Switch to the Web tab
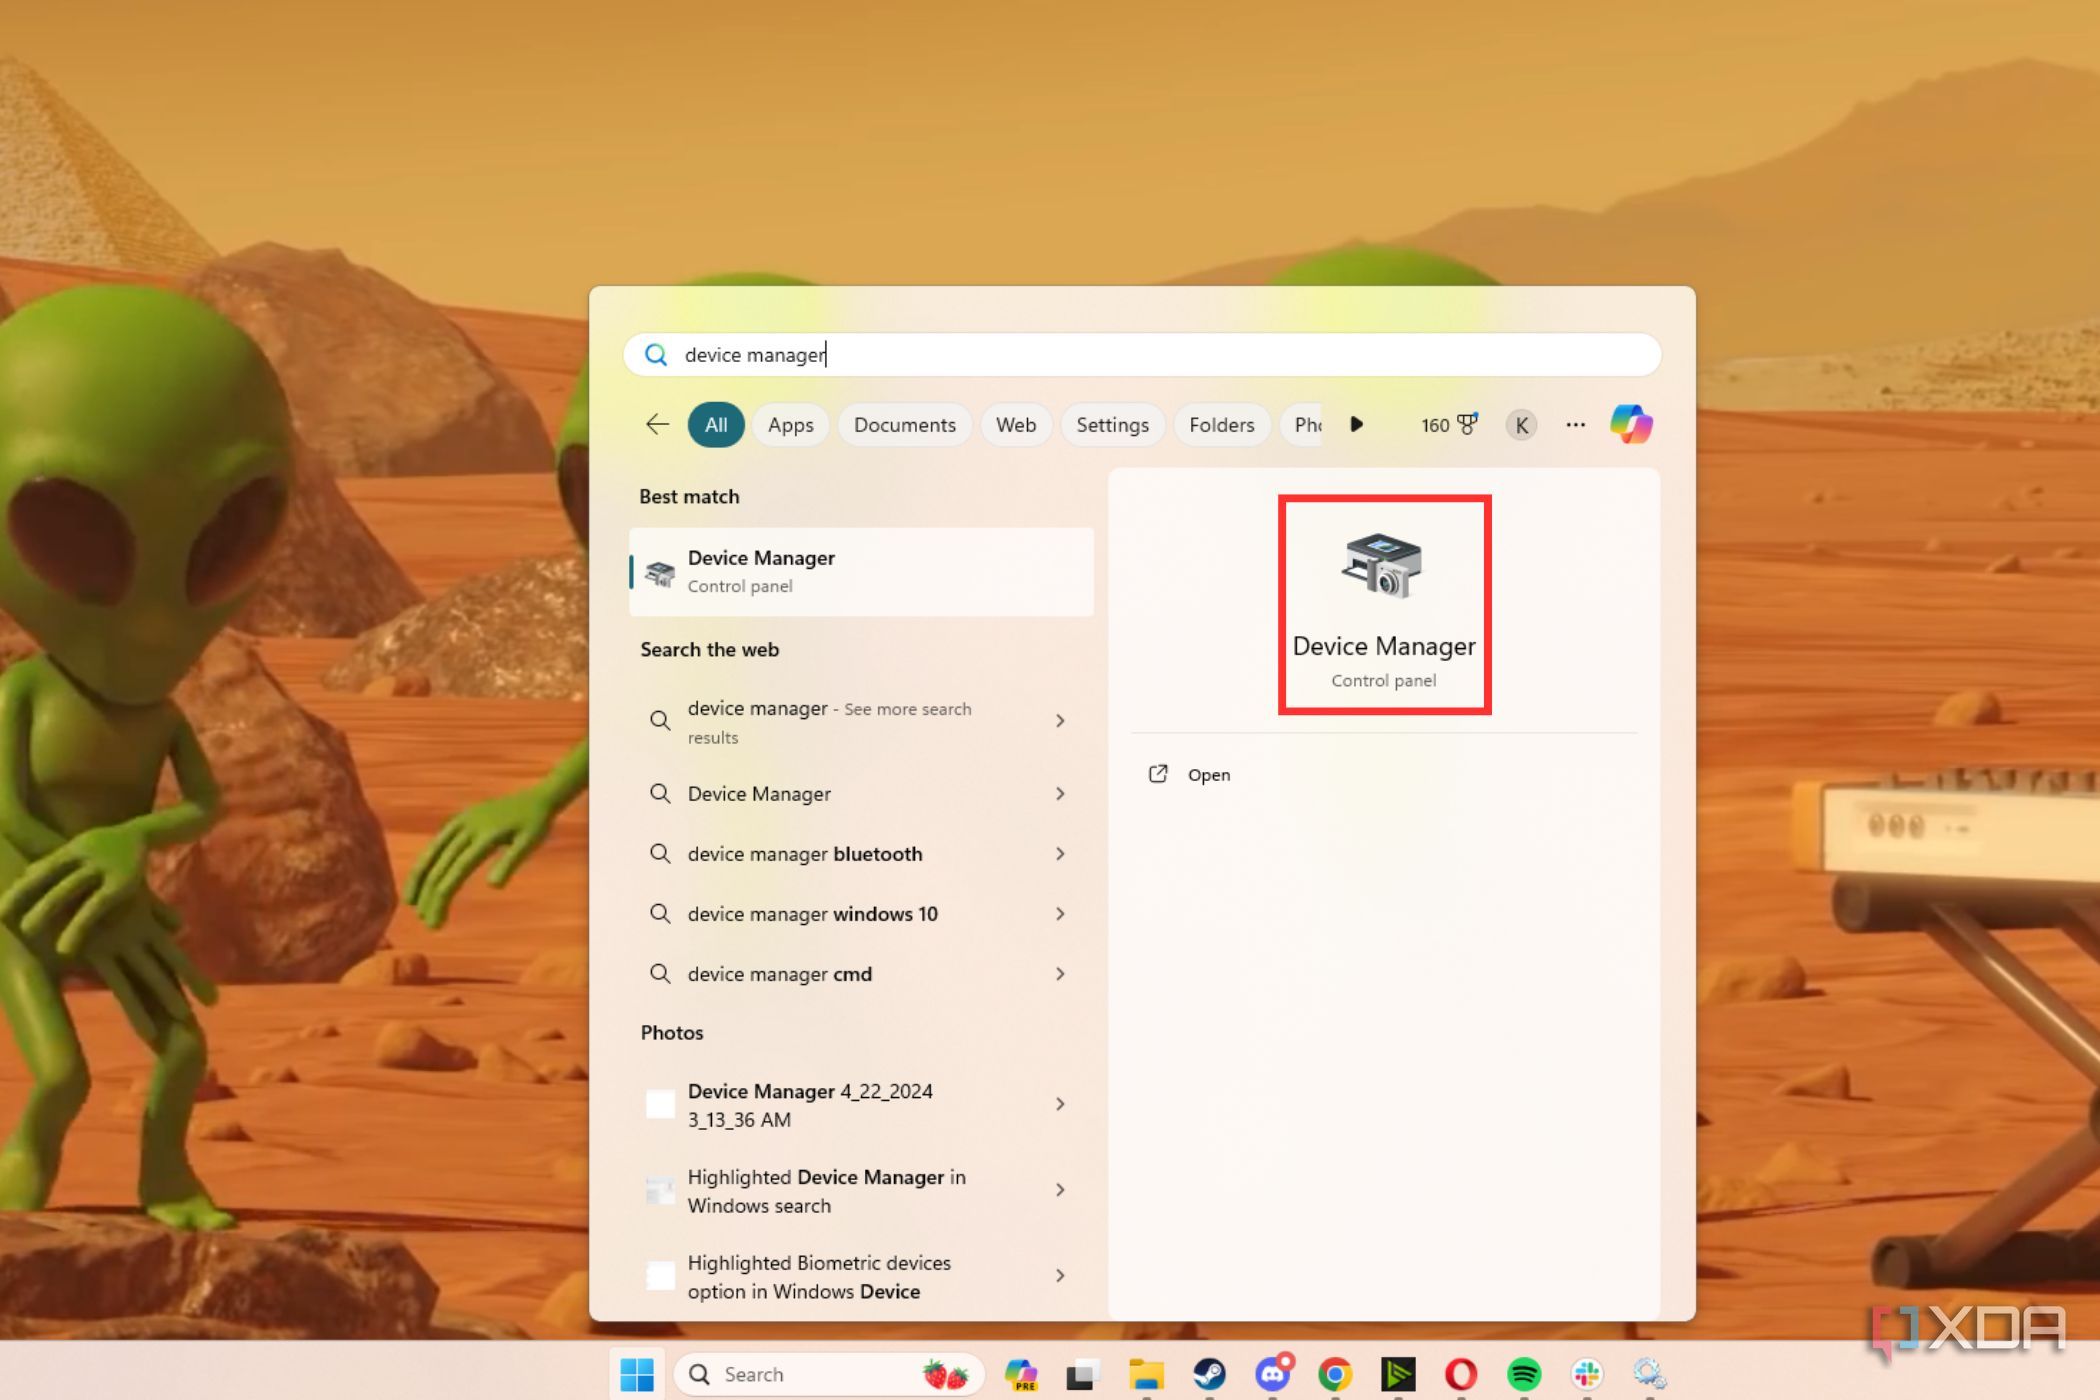 tap(1016, 424)
